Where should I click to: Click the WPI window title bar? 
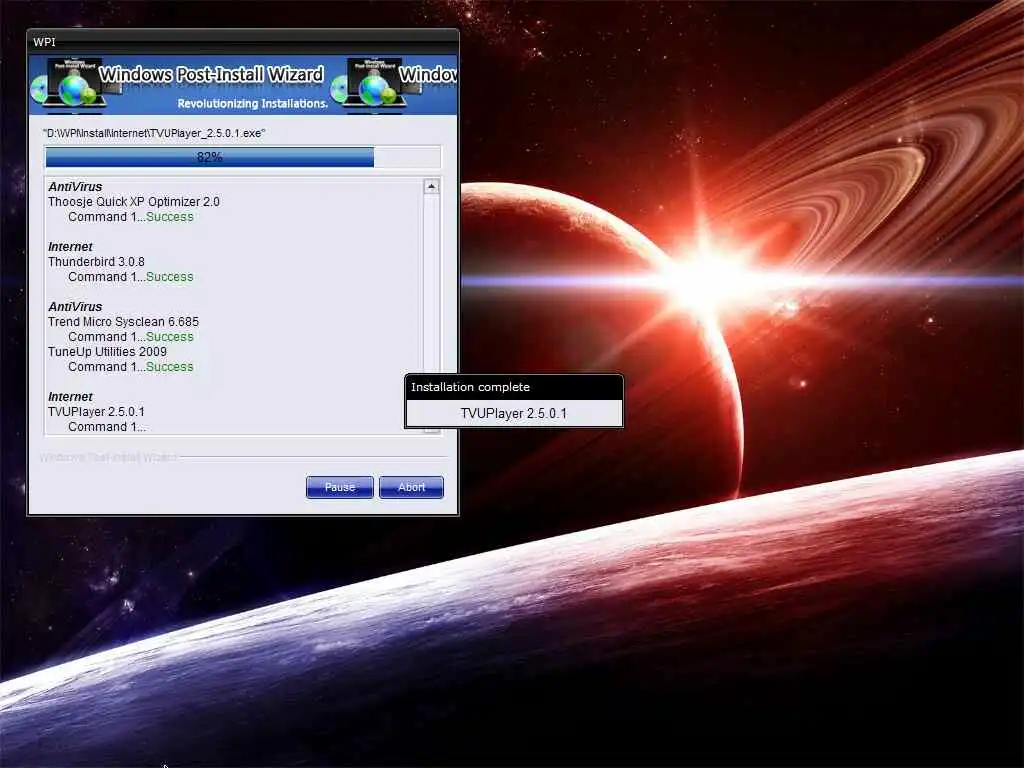[x=243, y=42]
